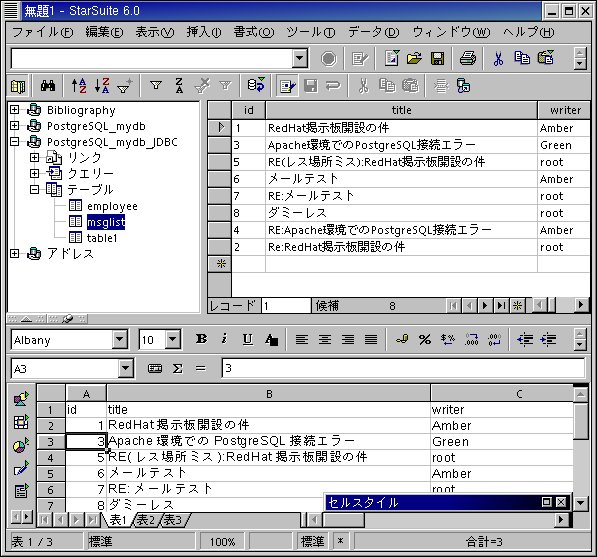Screen dimensions: 597x557
Task: Toggle bold formatting
Action: (x=201, y=338)
